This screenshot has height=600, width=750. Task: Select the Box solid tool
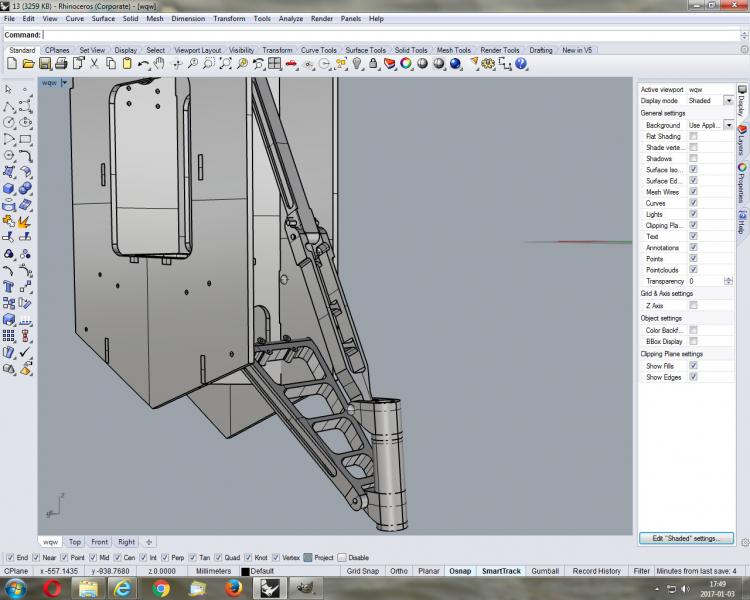click(9, 188)
